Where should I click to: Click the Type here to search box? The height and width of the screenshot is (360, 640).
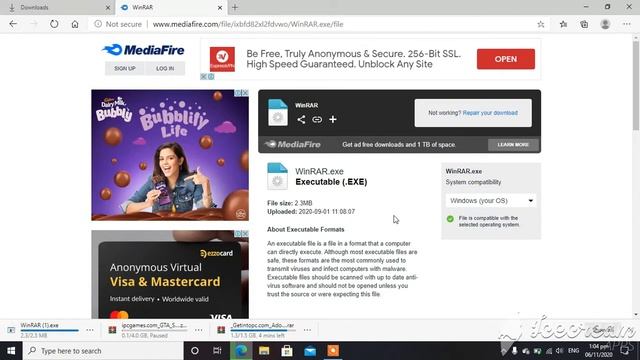tap(103, 351)
